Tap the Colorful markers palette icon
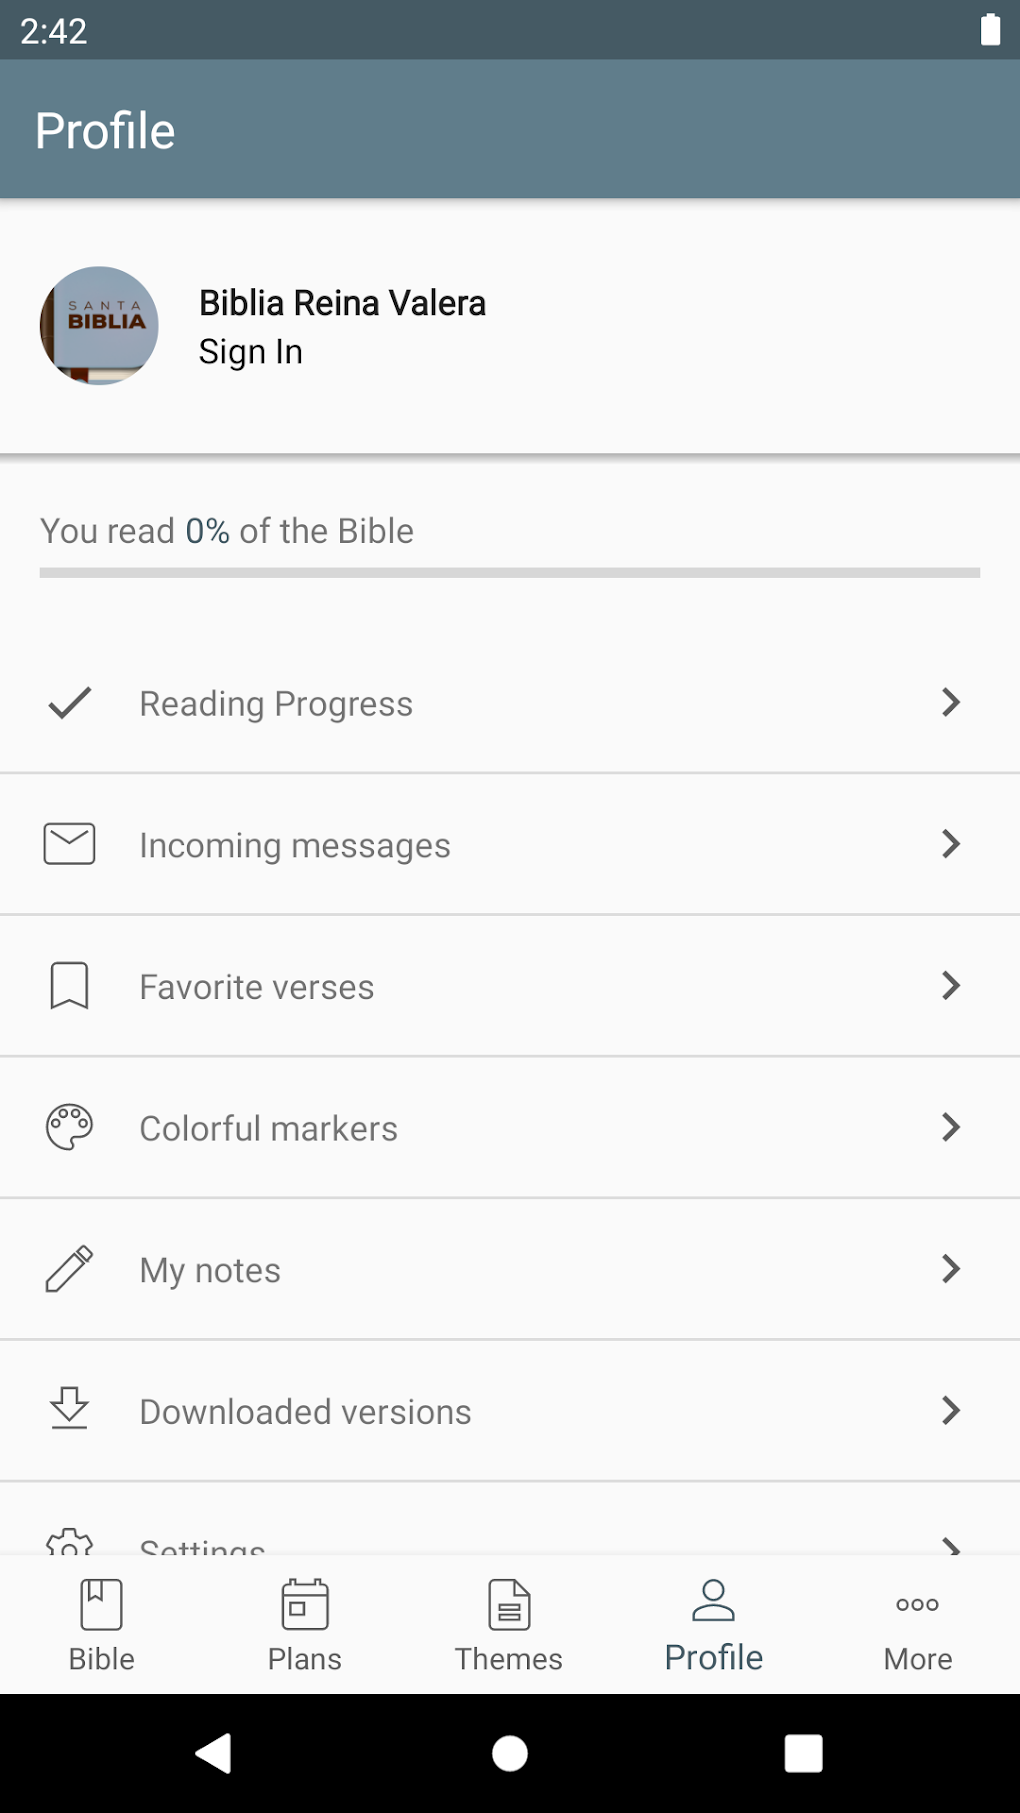Viewport: 1020px width, 1813px height. pos(70,1128)
